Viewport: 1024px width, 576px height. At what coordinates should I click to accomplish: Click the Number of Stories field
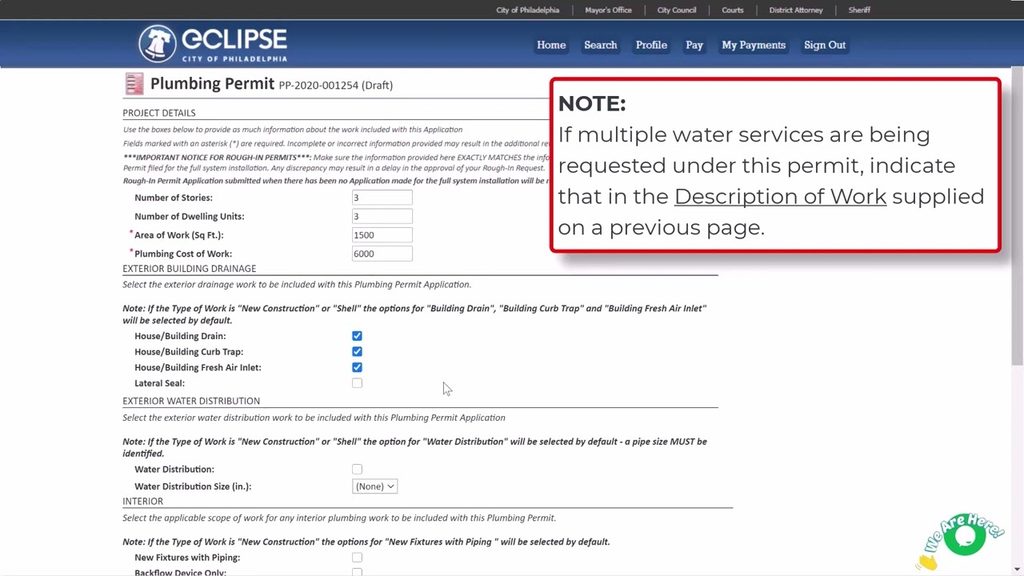coord(382,197)
